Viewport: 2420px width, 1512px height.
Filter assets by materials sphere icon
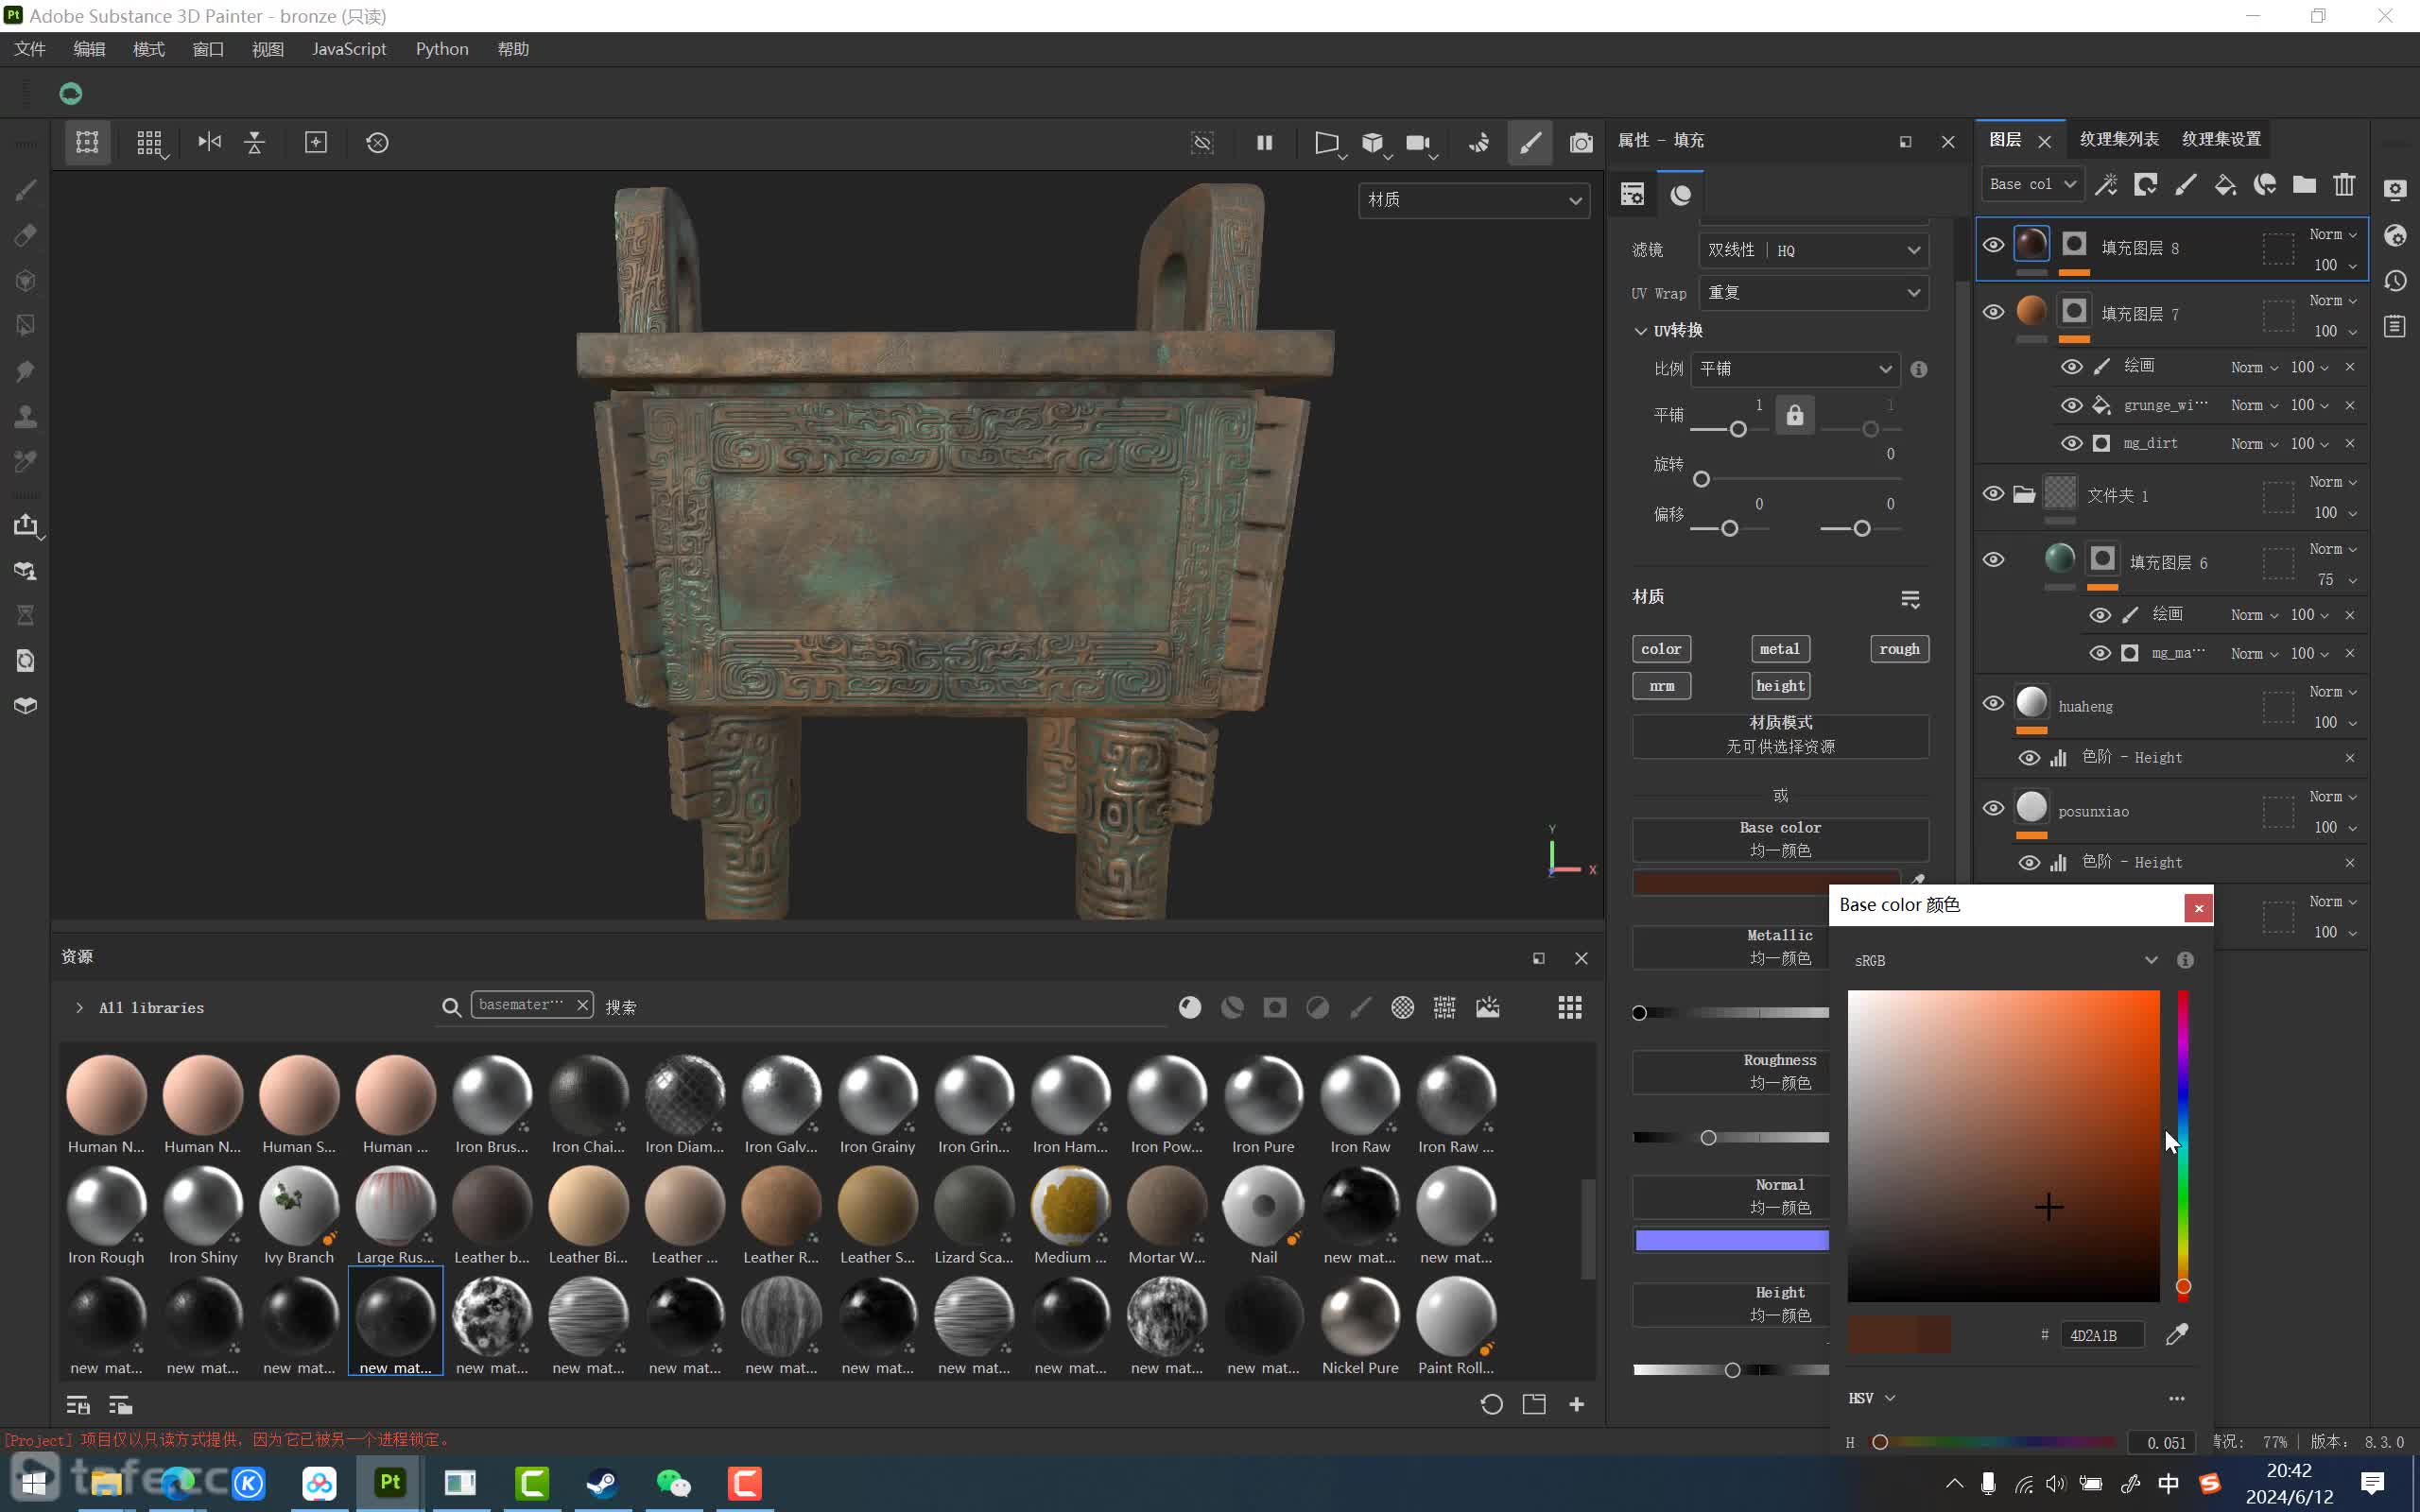coord(1190,1007)
